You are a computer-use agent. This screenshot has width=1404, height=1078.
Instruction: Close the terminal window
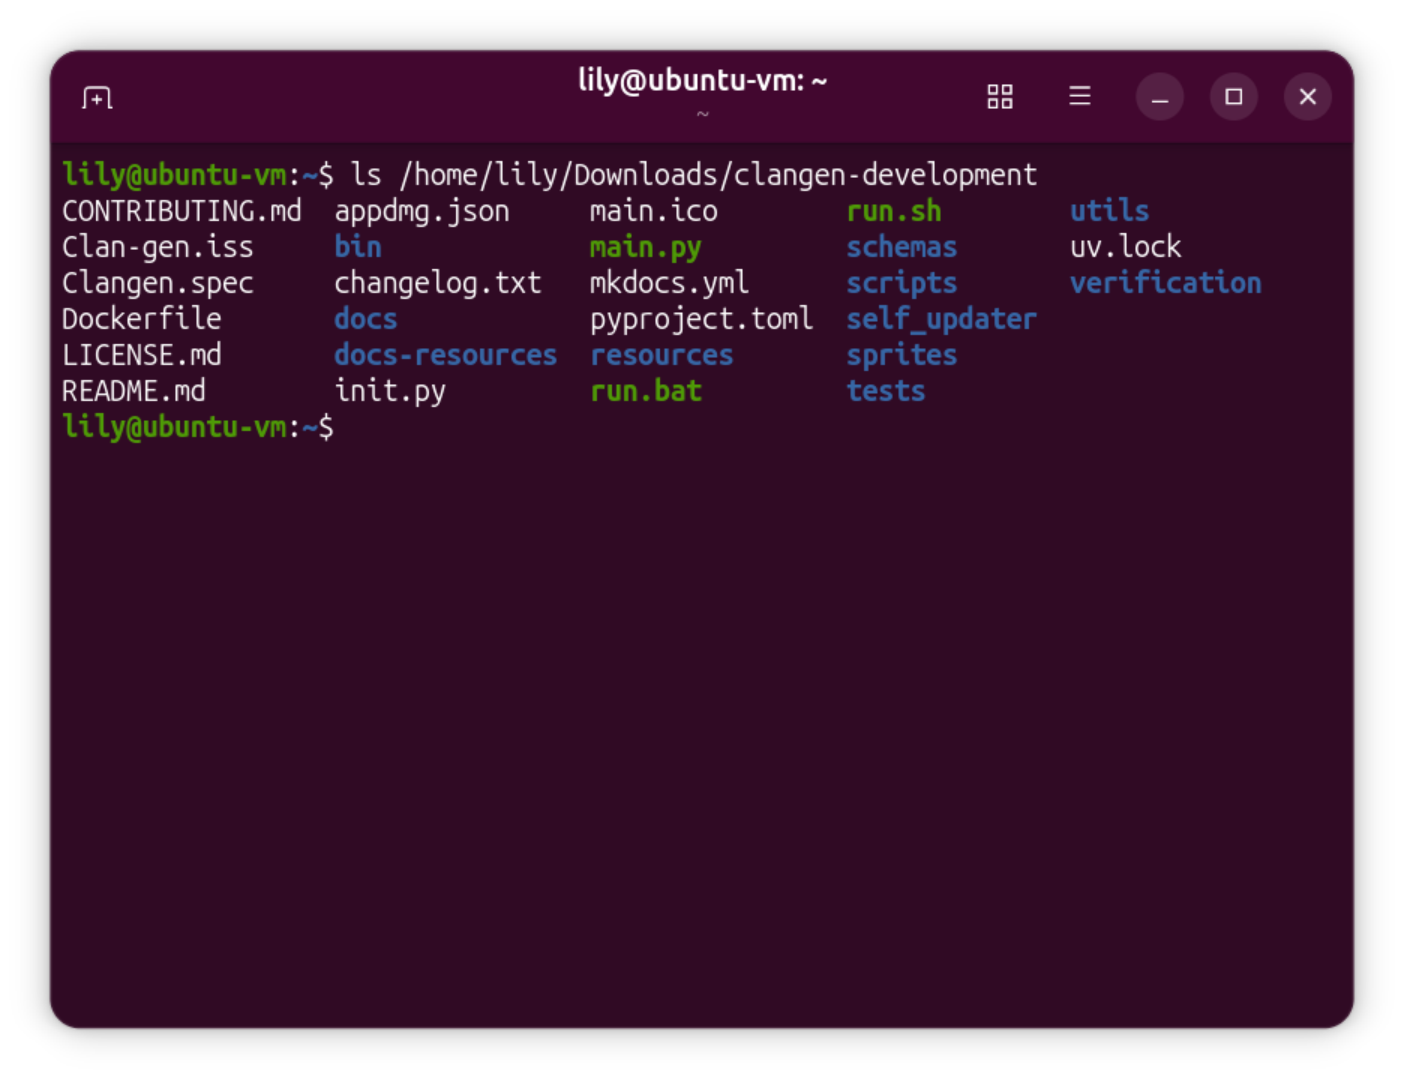point(1308,97)
